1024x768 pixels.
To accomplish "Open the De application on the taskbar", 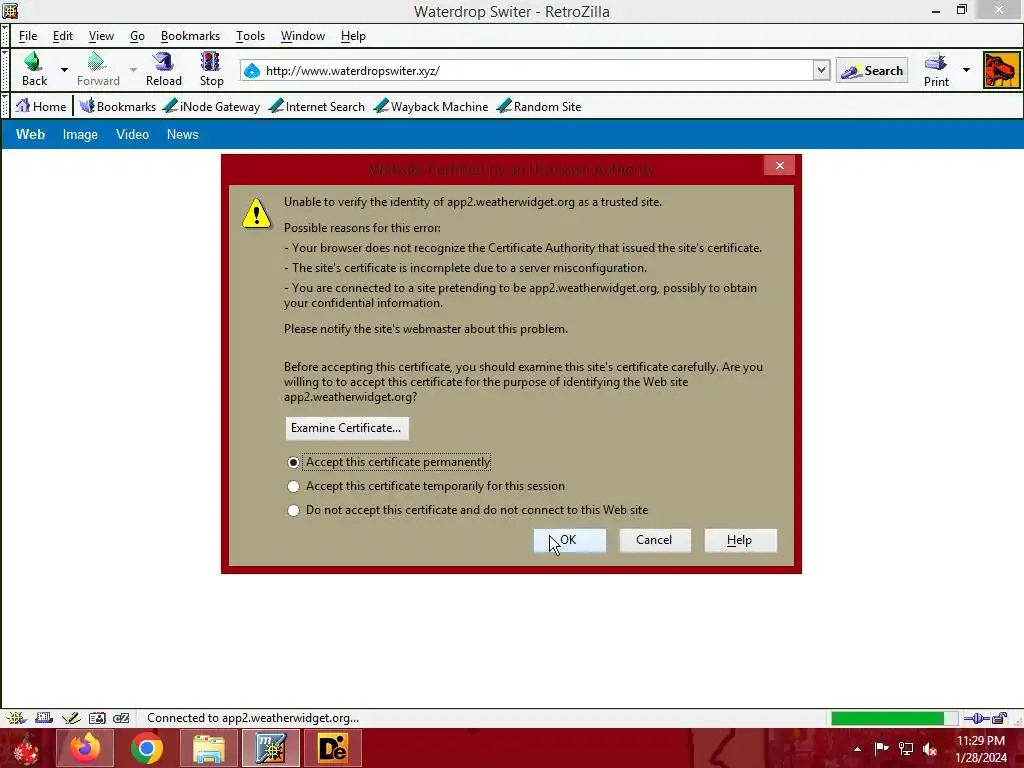I will click(332, 748).
